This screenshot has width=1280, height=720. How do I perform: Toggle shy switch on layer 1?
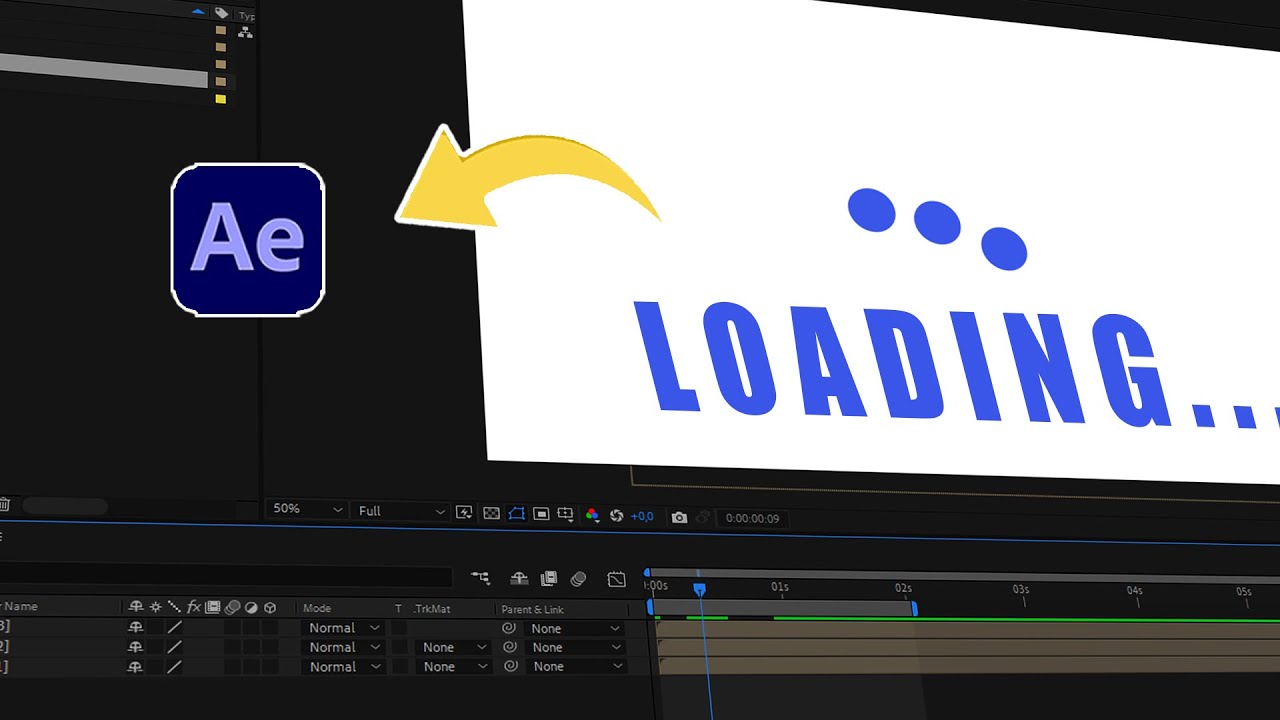[x=136, y=666]
